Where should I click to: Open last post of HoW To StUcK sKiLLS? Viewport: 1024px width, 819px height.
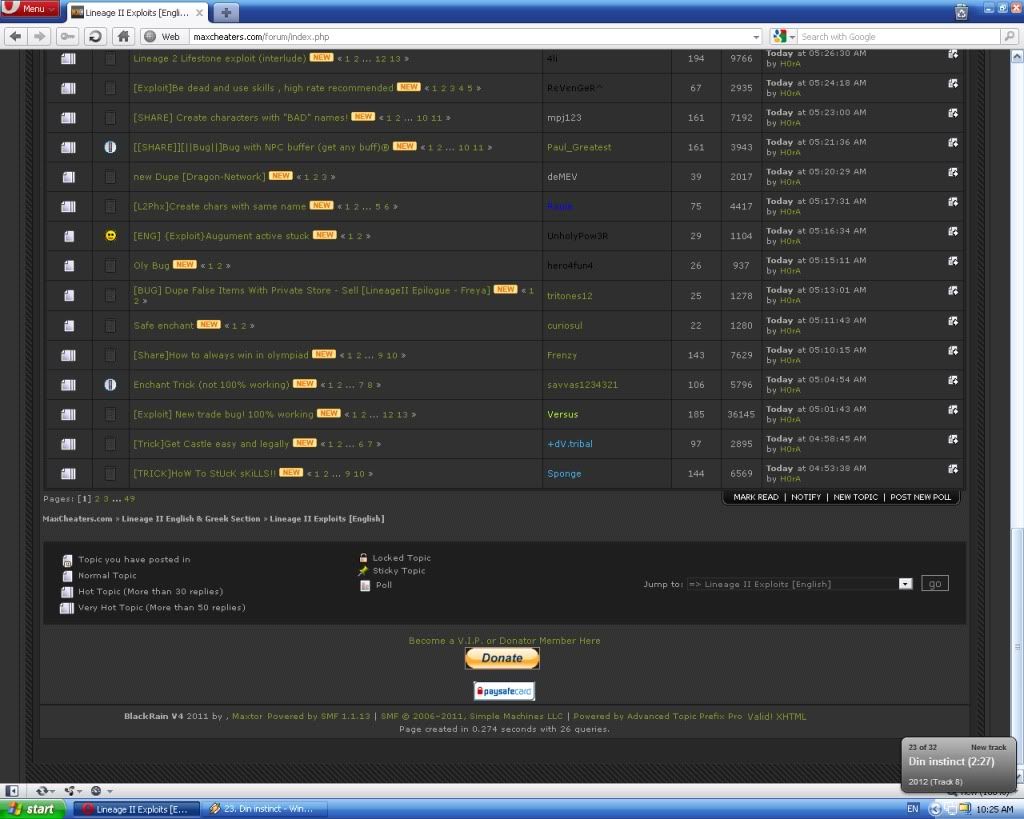(x=953, y=469)
